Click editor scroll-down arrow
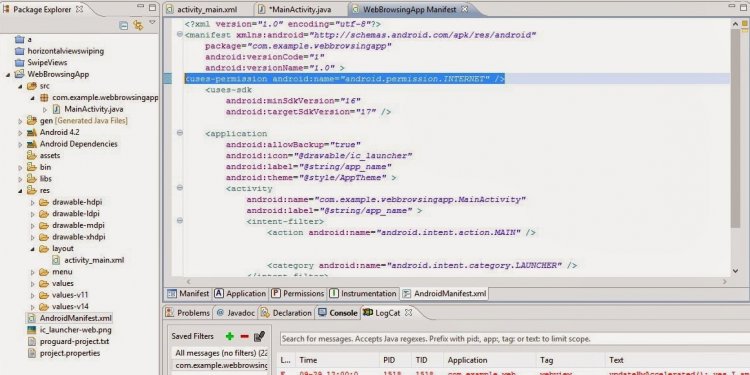This screenshot has height=375, width=750. pyautogui.click(x=736, y=271)
